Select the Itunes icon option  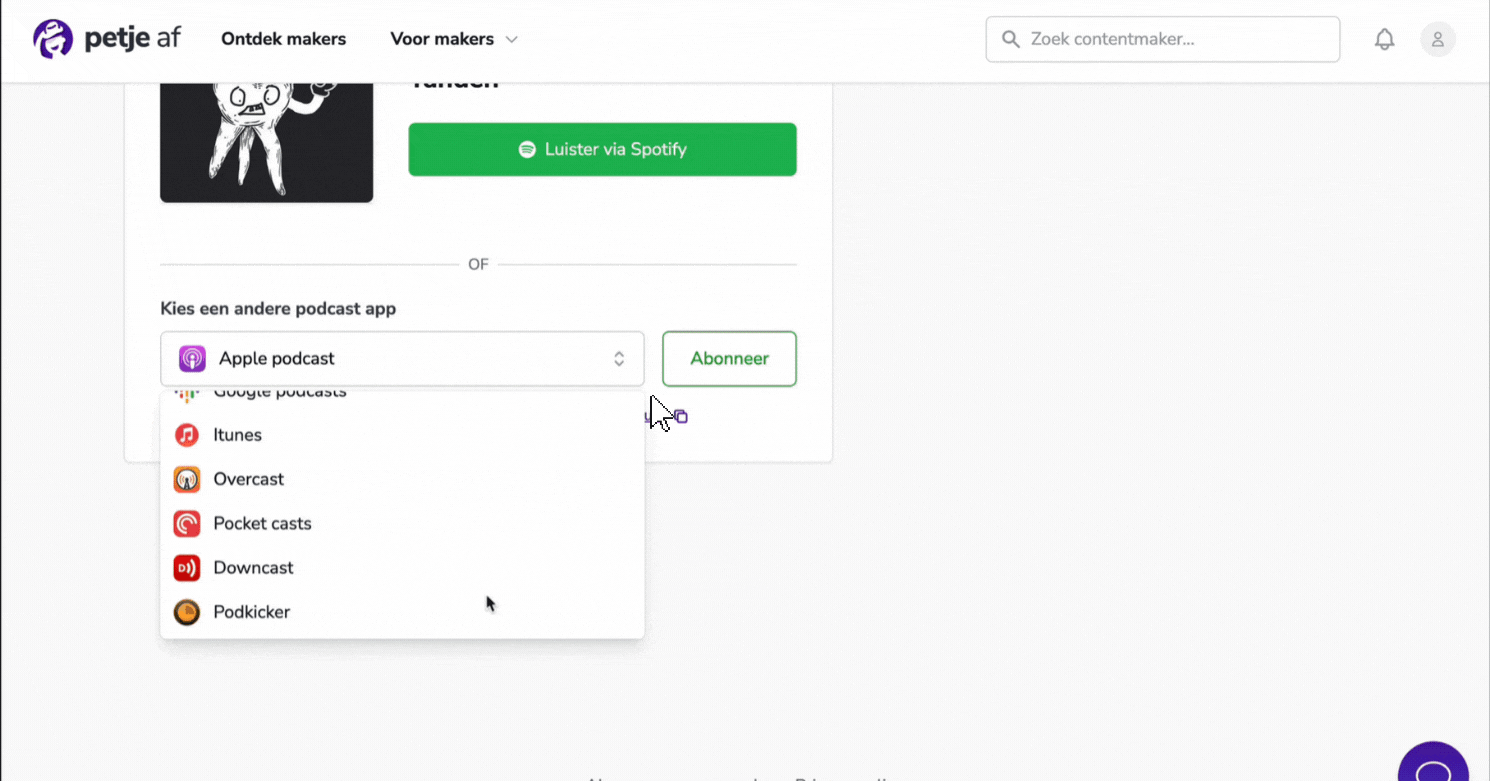(x=187, y=435)
